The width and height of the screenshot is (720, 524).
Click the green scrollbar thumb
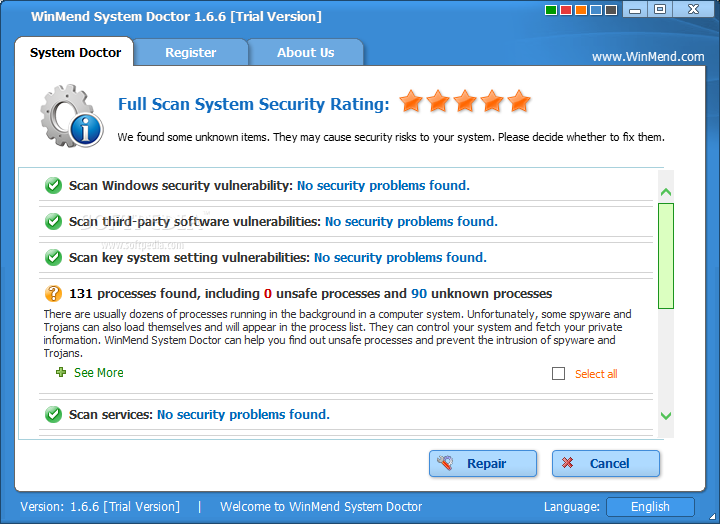[666, 256]
